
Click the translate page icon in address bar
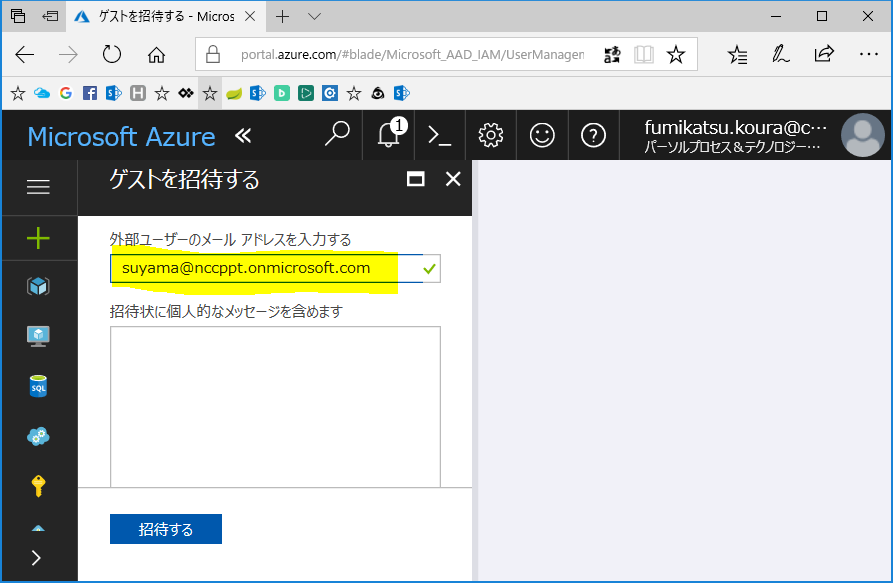(612, 55)
